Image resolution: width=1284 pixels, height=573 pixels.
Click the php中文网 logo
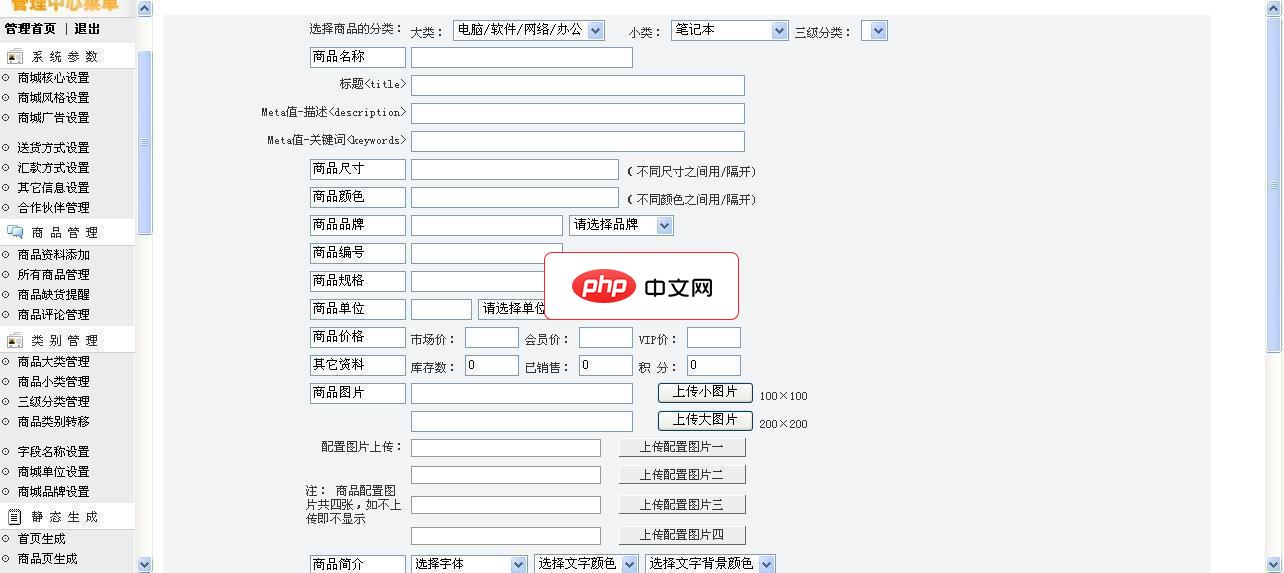642,287
